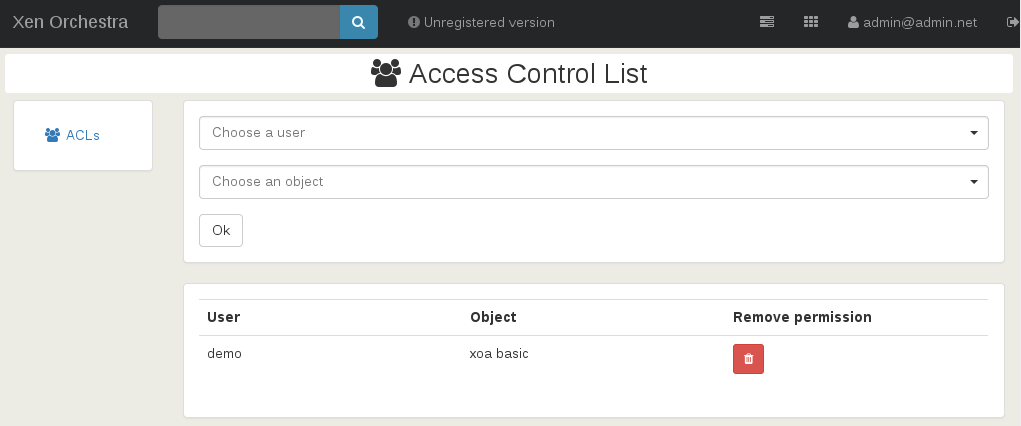Open the Choose an object select box
Viewport: 1021px width, 426px height.
[x=594, y=182]
